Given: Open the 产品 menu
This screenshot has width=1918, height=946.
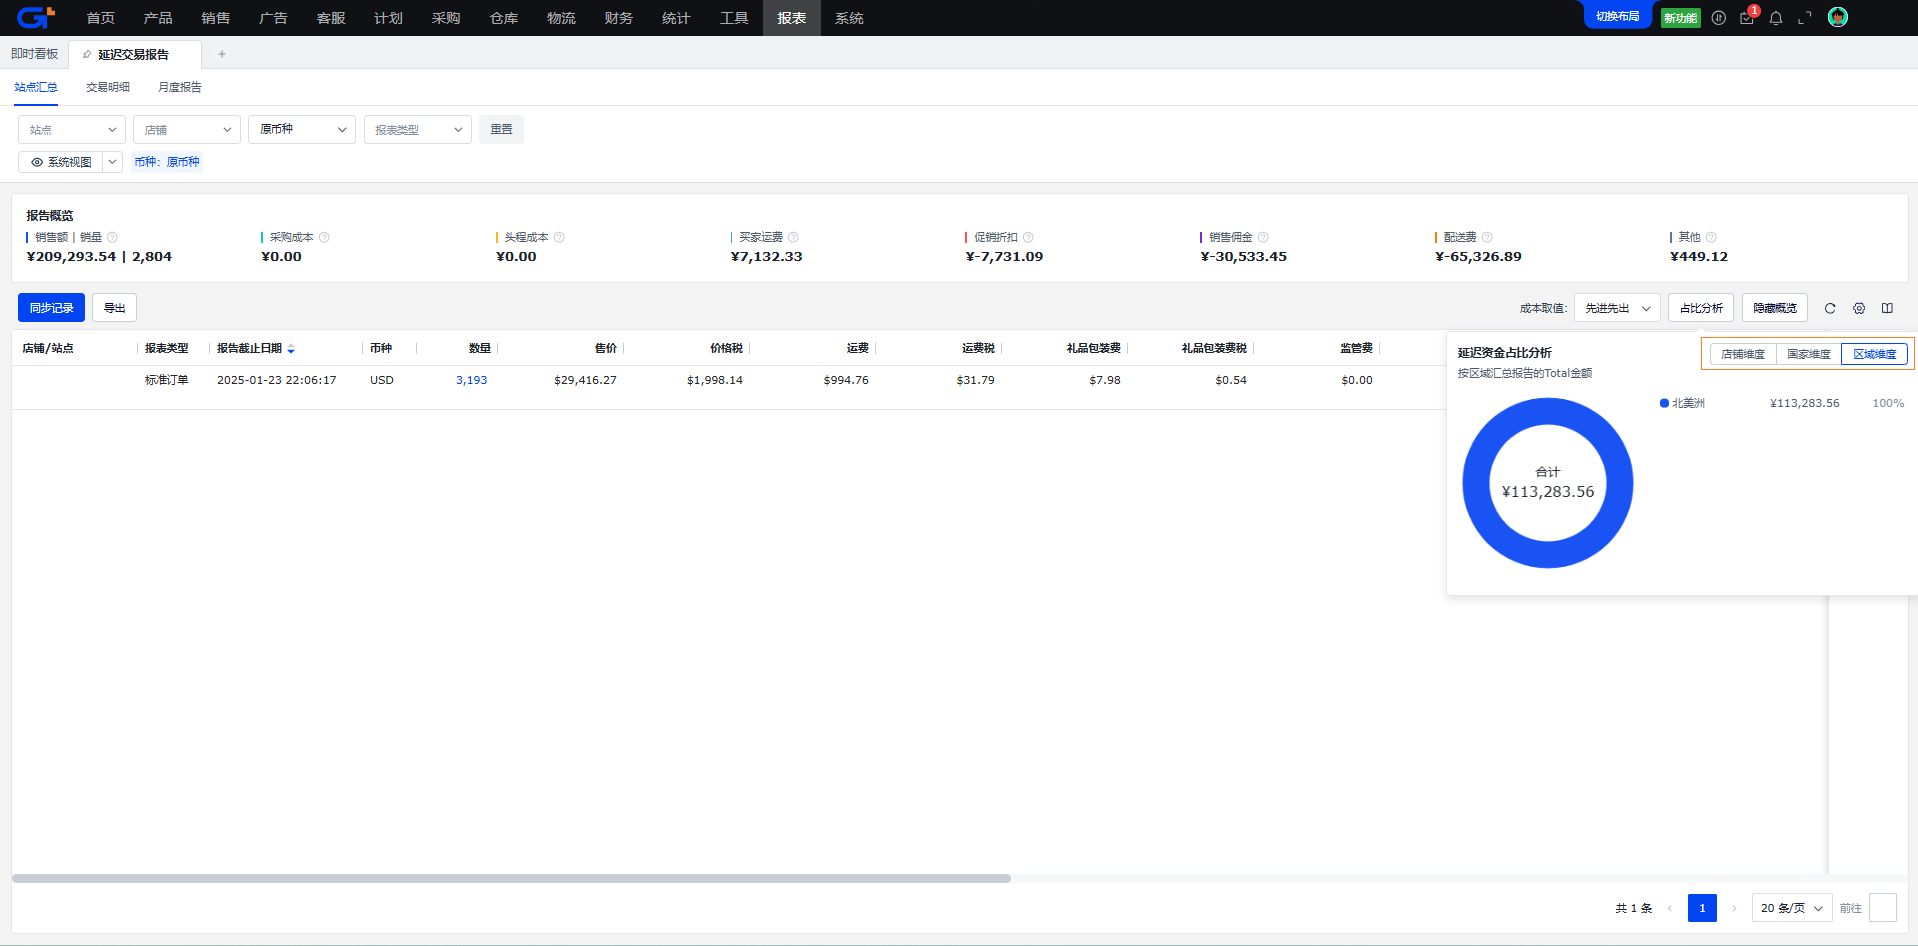Looking at the screenshot, I should coord(158,18).
